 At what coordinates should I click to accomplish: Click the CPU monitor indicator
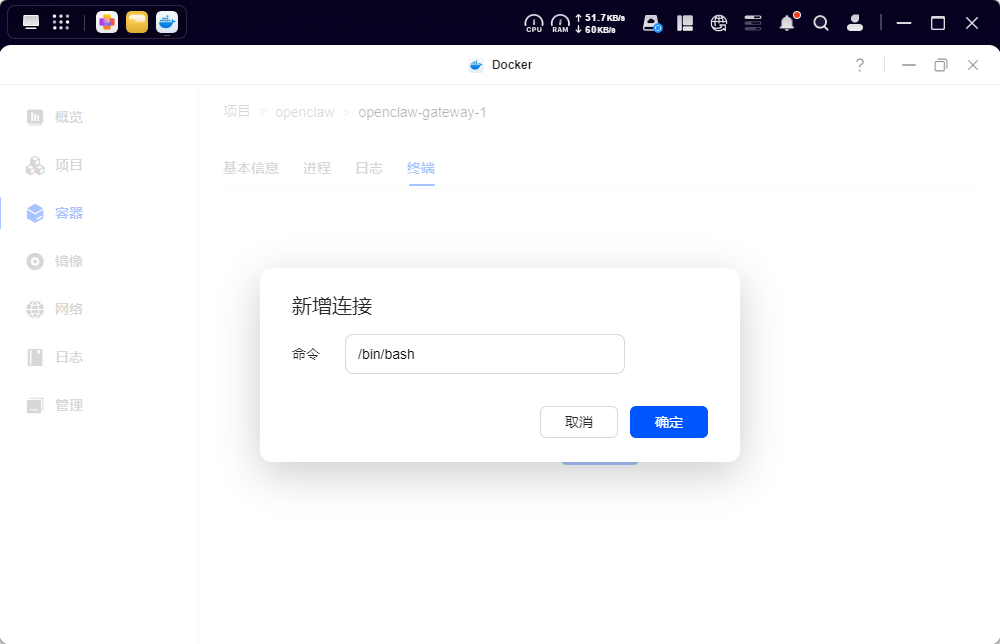tap(533, 22)
